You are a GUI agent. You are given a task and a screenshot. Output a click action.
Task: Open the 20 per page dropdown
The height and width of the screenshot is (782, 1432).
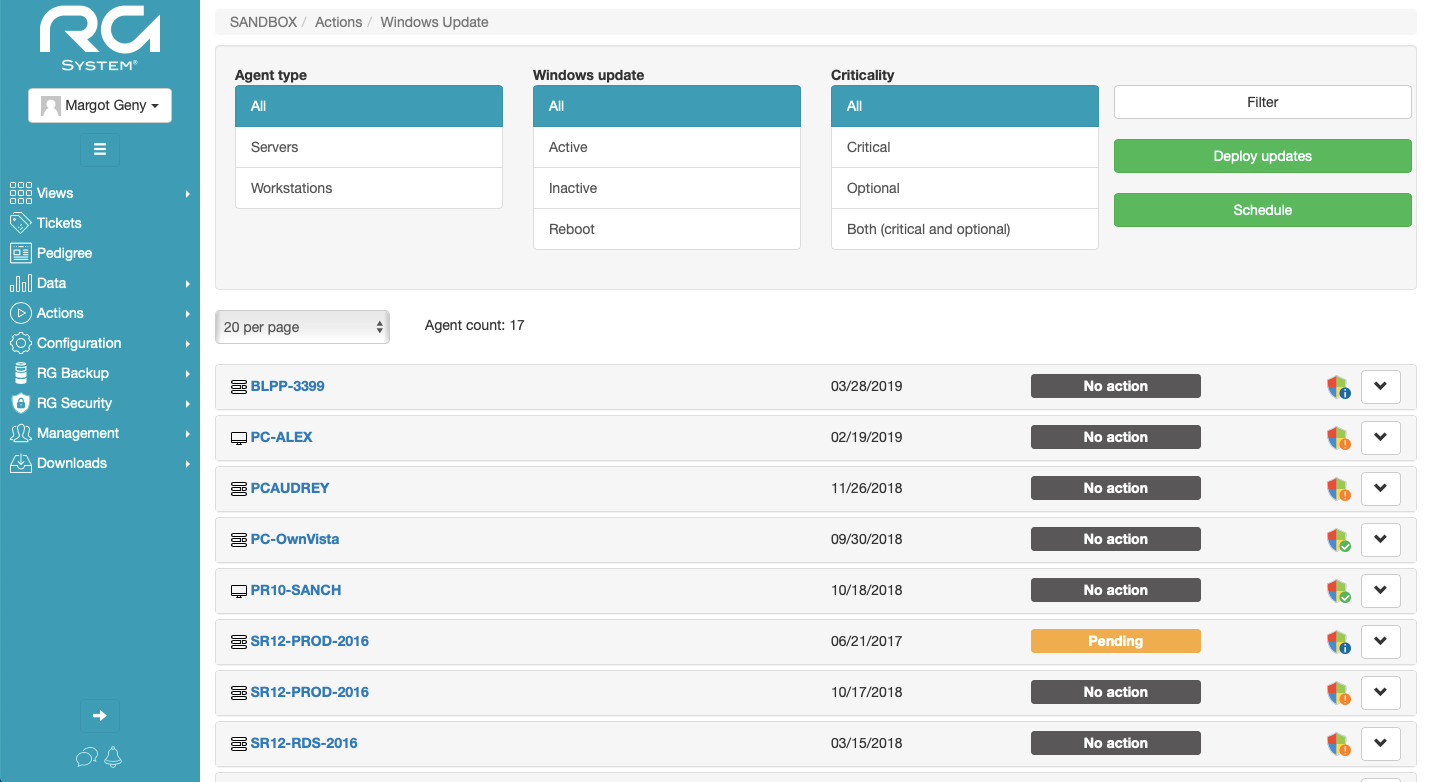coord(302,327)
